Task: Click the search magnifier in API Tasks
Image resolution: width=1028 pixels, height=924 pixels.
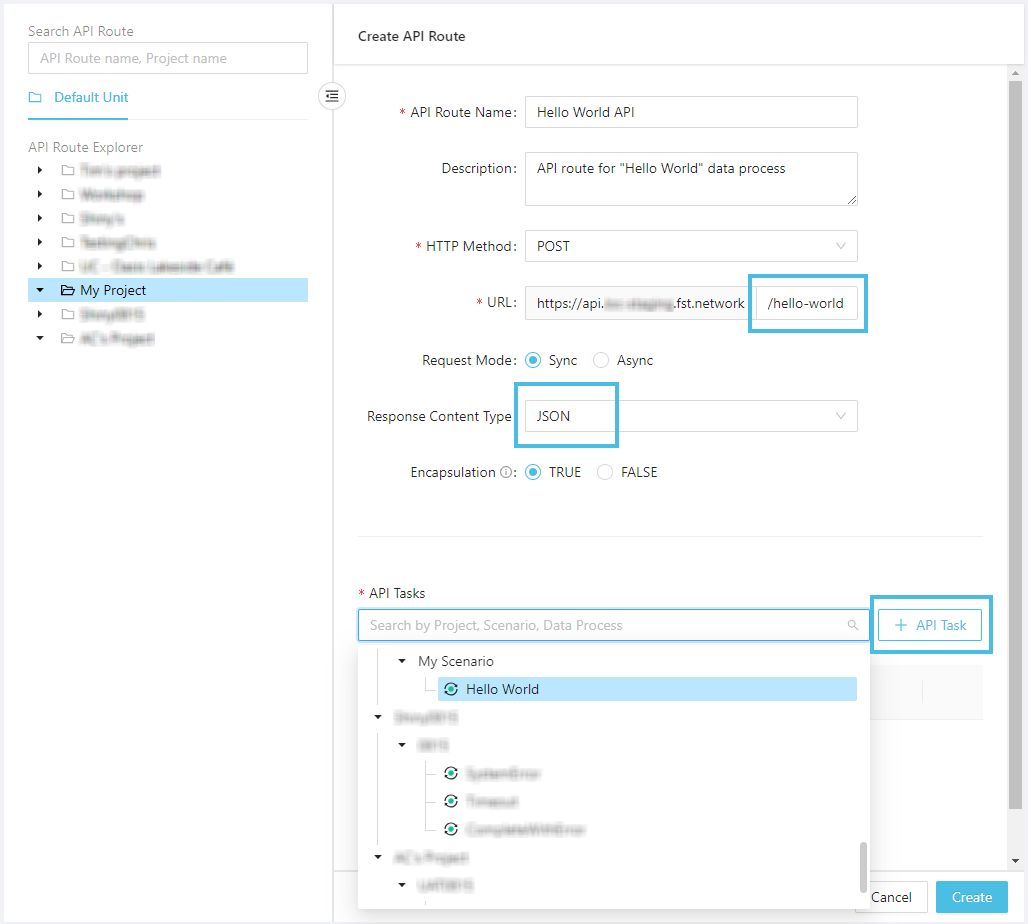Action: tap(853, 625)
